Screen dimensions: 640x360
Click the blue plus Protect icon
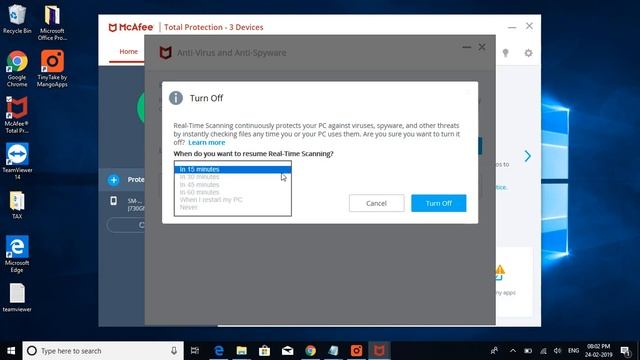click(113, 180)
